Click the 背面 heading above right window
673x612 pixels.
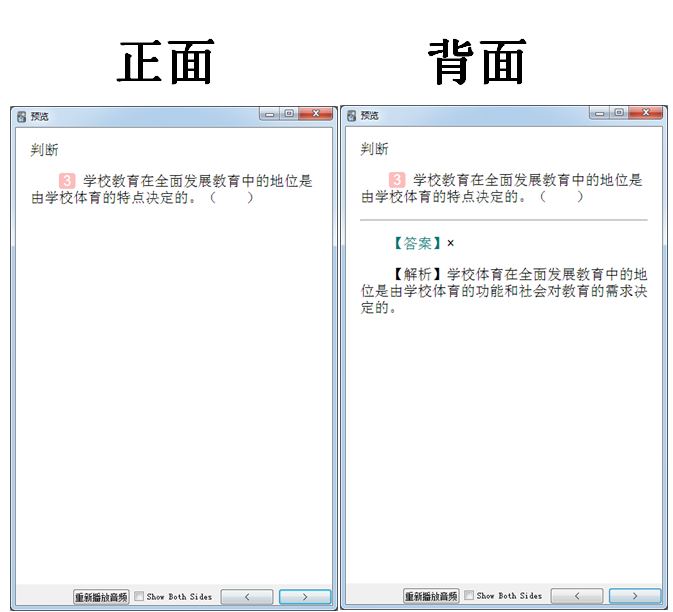477,62
